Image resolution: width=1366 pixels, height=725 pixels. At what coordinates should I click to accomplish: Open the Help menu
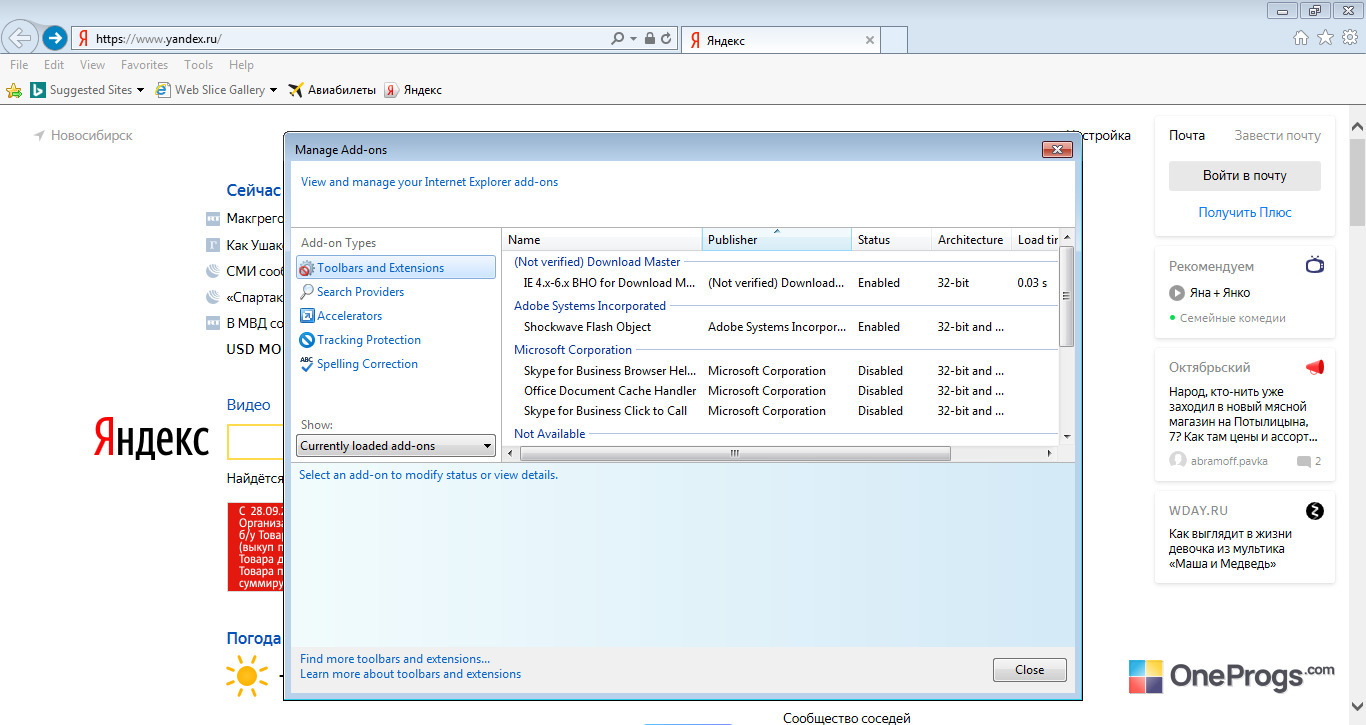(x=241, y=65)
